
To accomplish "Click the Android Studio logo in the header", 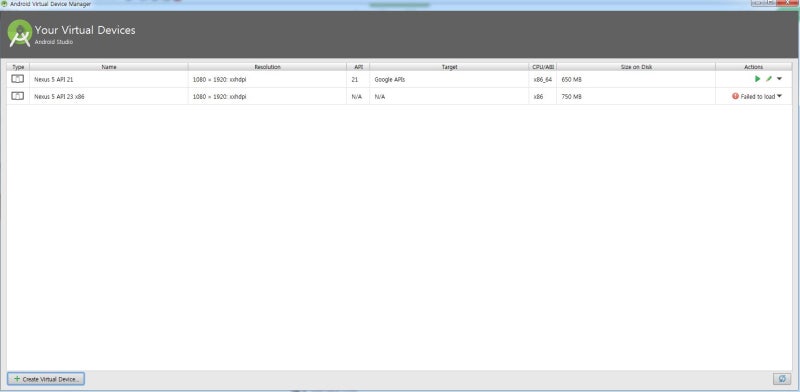I will coord(20,34).
